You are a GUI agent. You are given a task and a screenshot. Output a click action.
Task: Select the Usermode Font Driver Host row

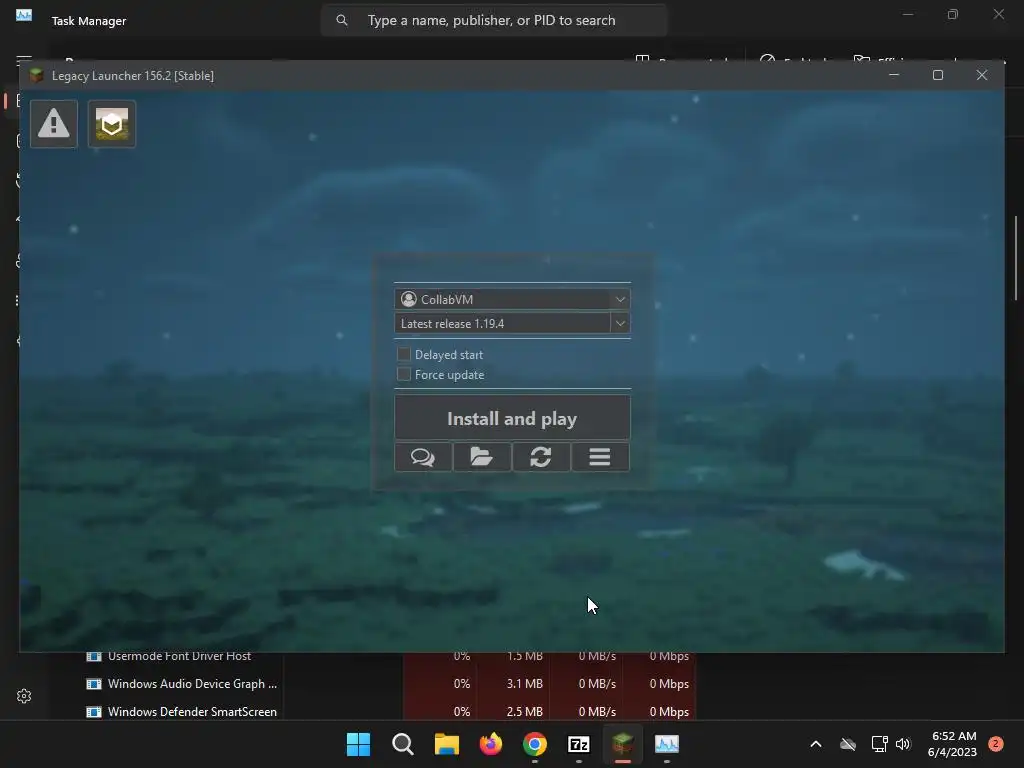tap(391, 657)
